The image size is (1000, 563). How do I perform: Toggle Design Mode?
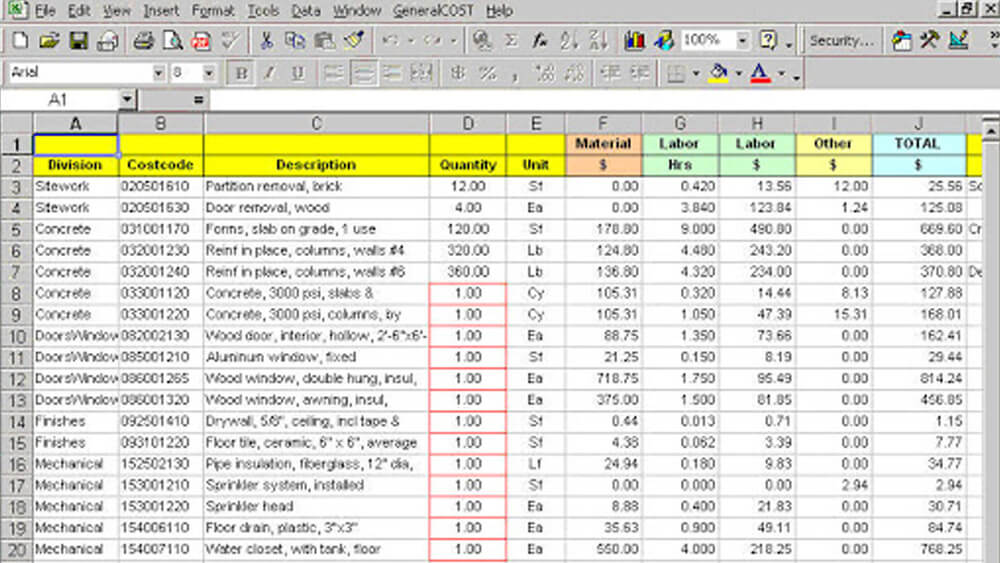click(959, 41)
